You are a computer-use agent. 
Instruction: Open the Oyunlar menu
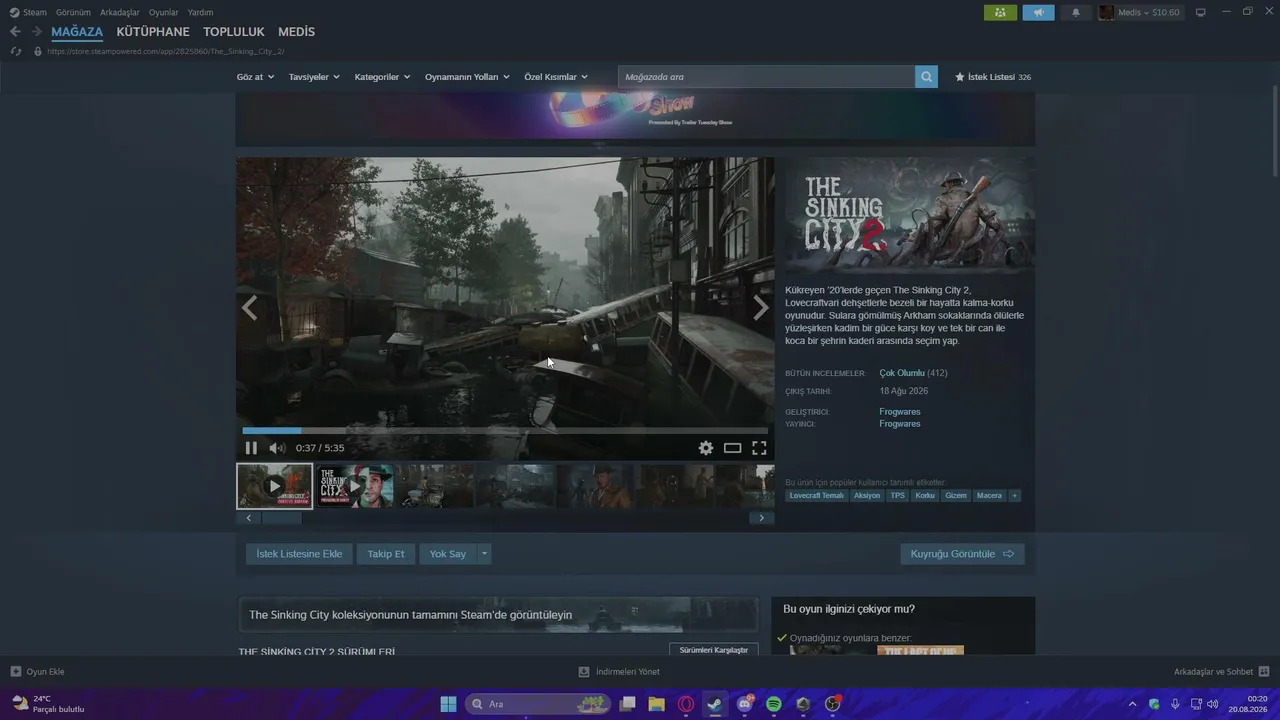[164, 13]
